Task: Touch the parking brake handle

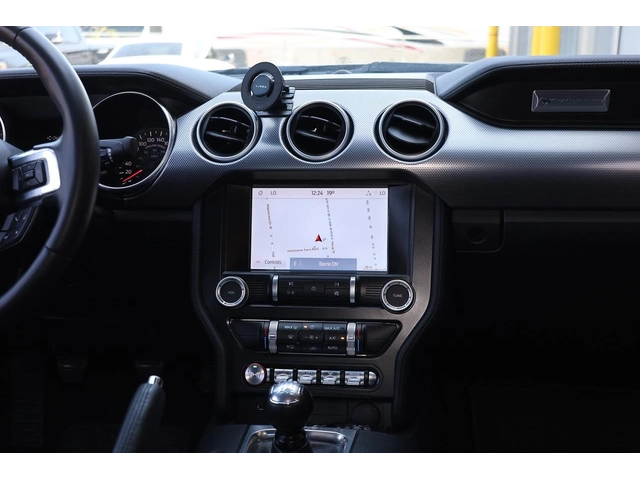Action: point(141,414)
